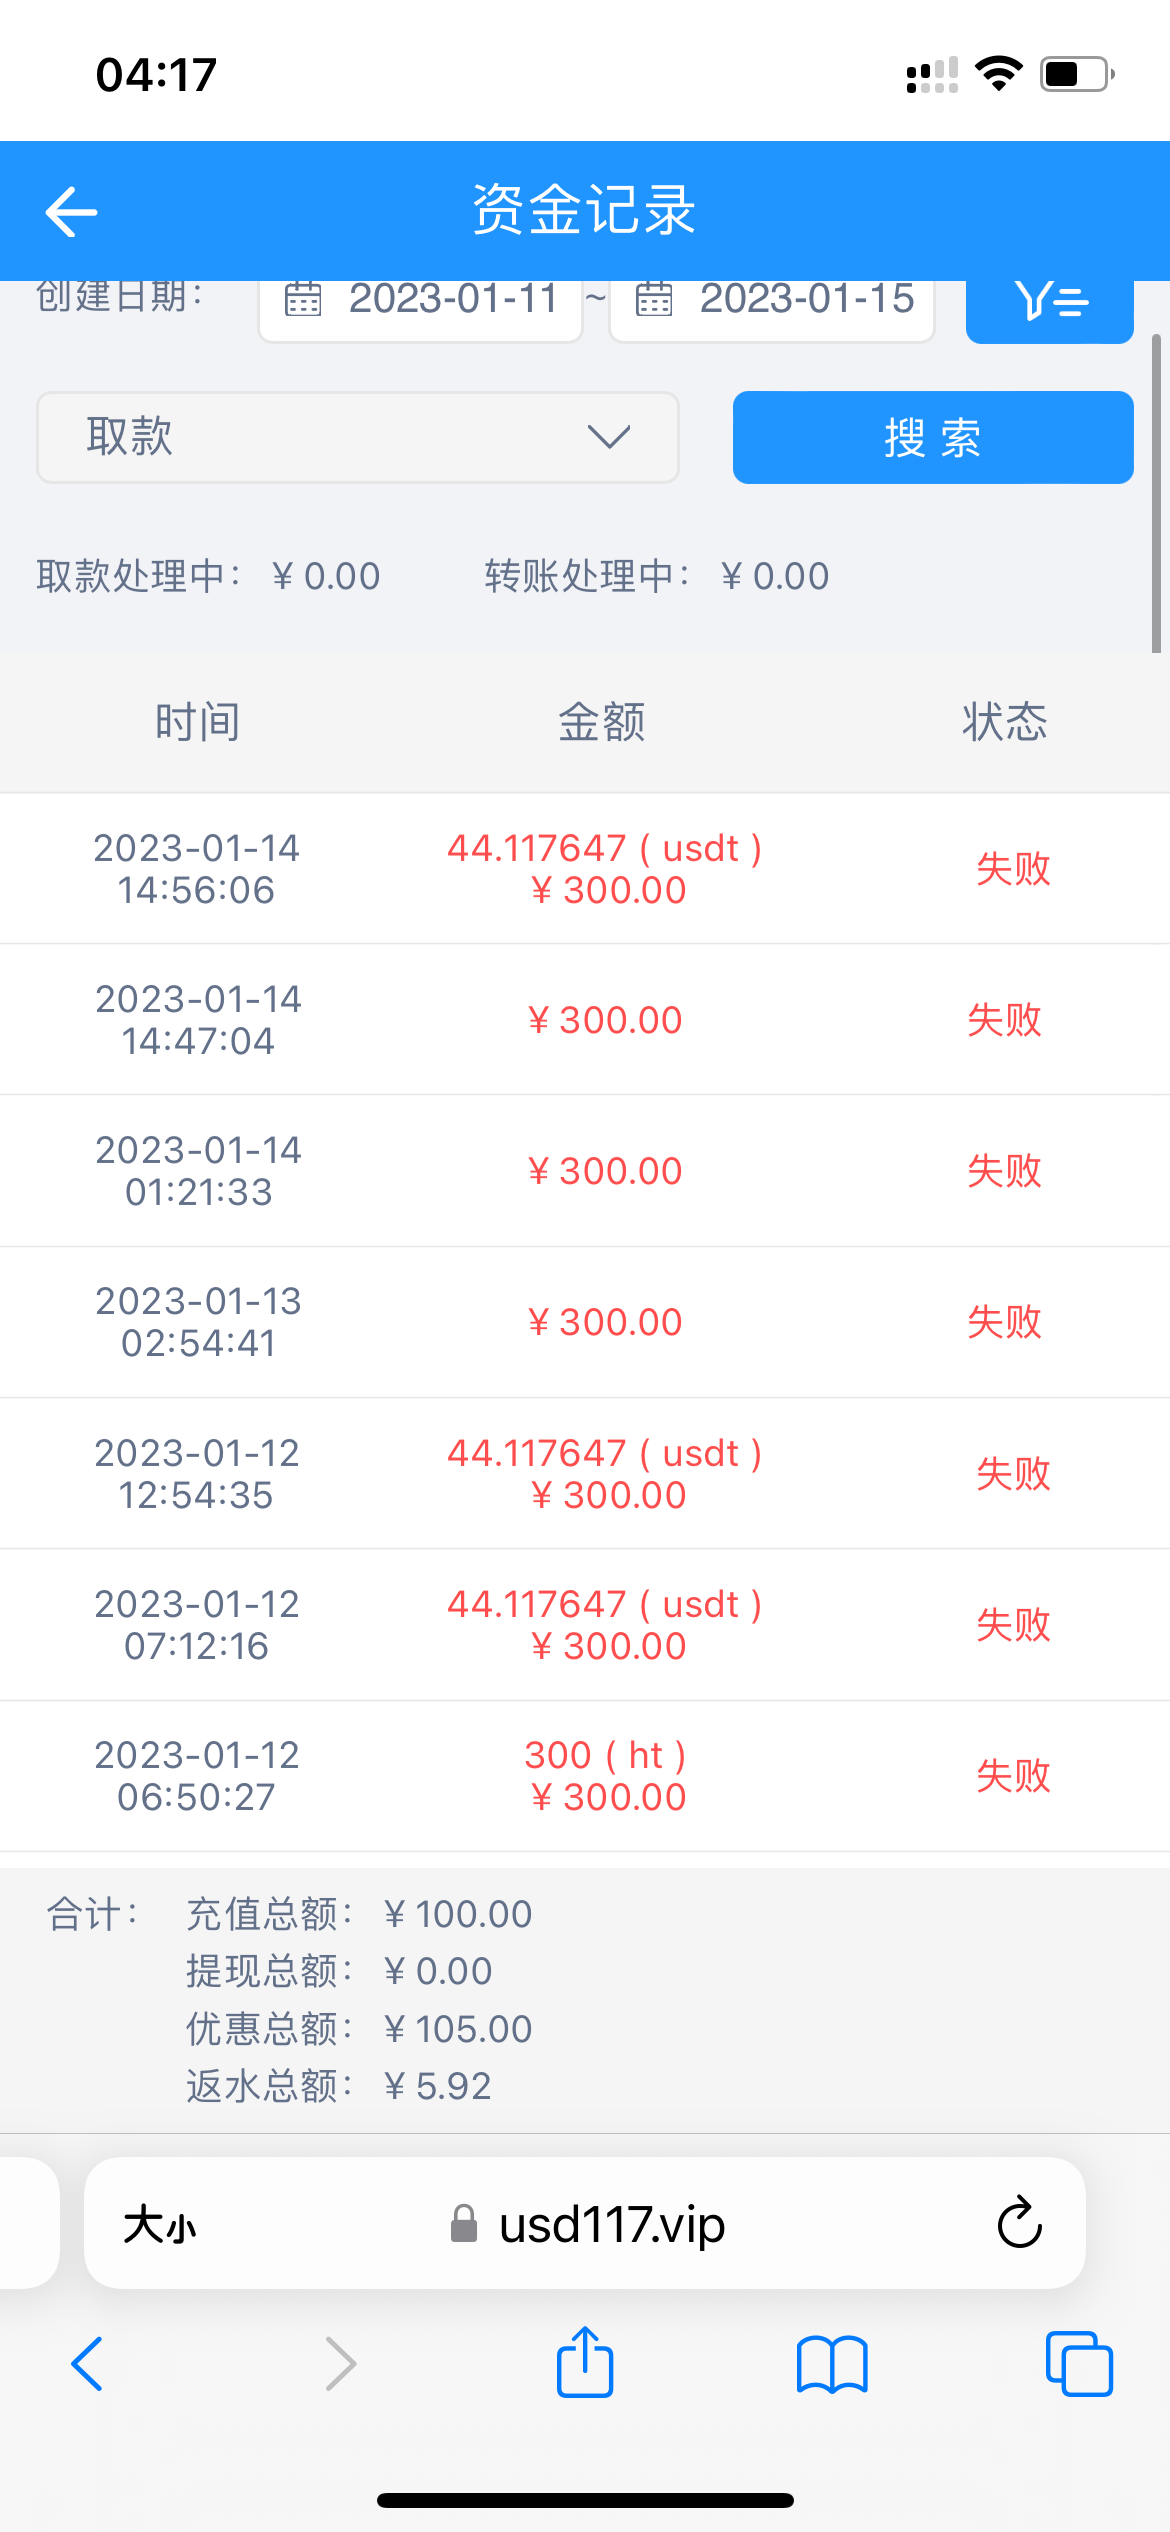Select the 300 (ht) withdrawal record

(585, 1776)
